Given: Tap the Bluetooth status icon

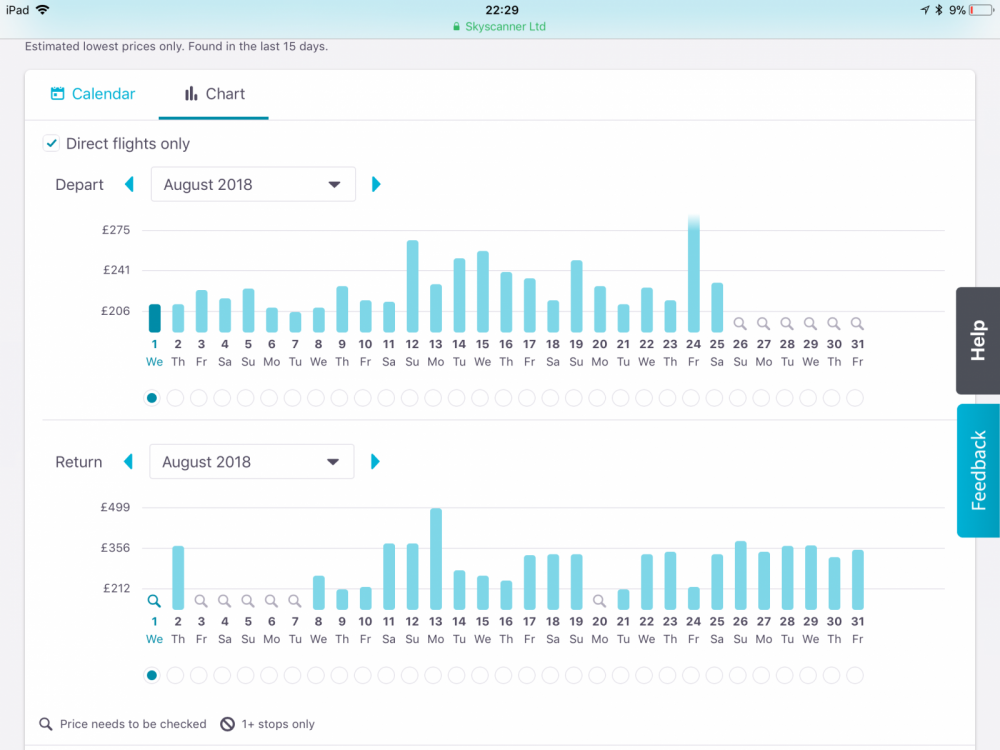Looking at the screenshot, I should (x=939, y=10).
